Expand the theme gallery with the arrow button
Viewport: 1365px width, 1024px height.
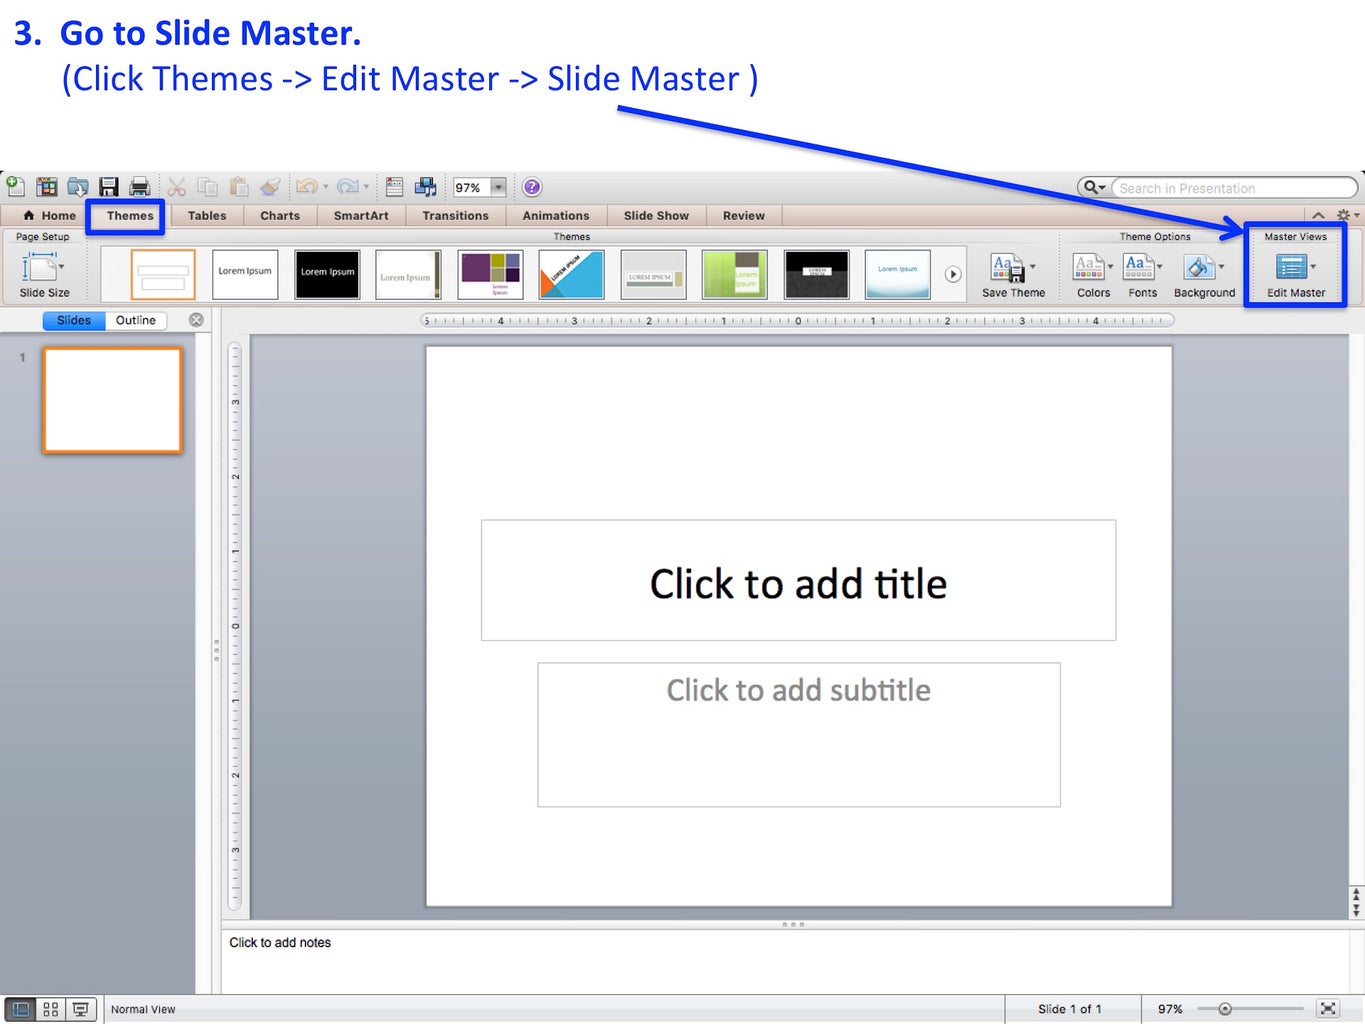tap(953, 274)
